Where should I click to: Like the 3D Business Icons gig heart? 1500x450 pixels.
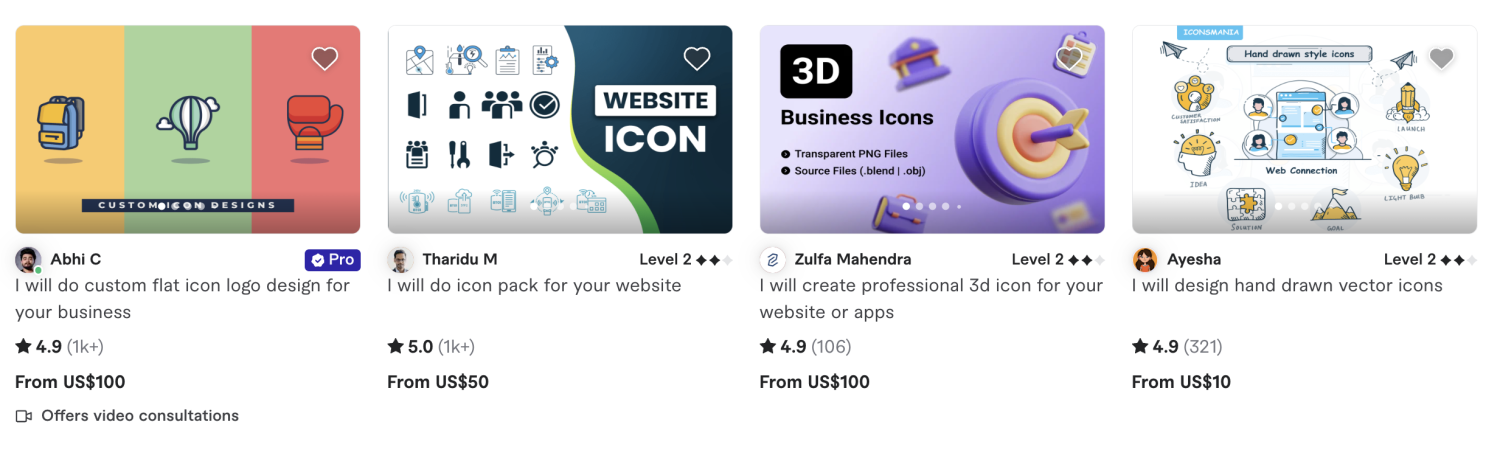pyautogui.click(x=1069, y=59)
